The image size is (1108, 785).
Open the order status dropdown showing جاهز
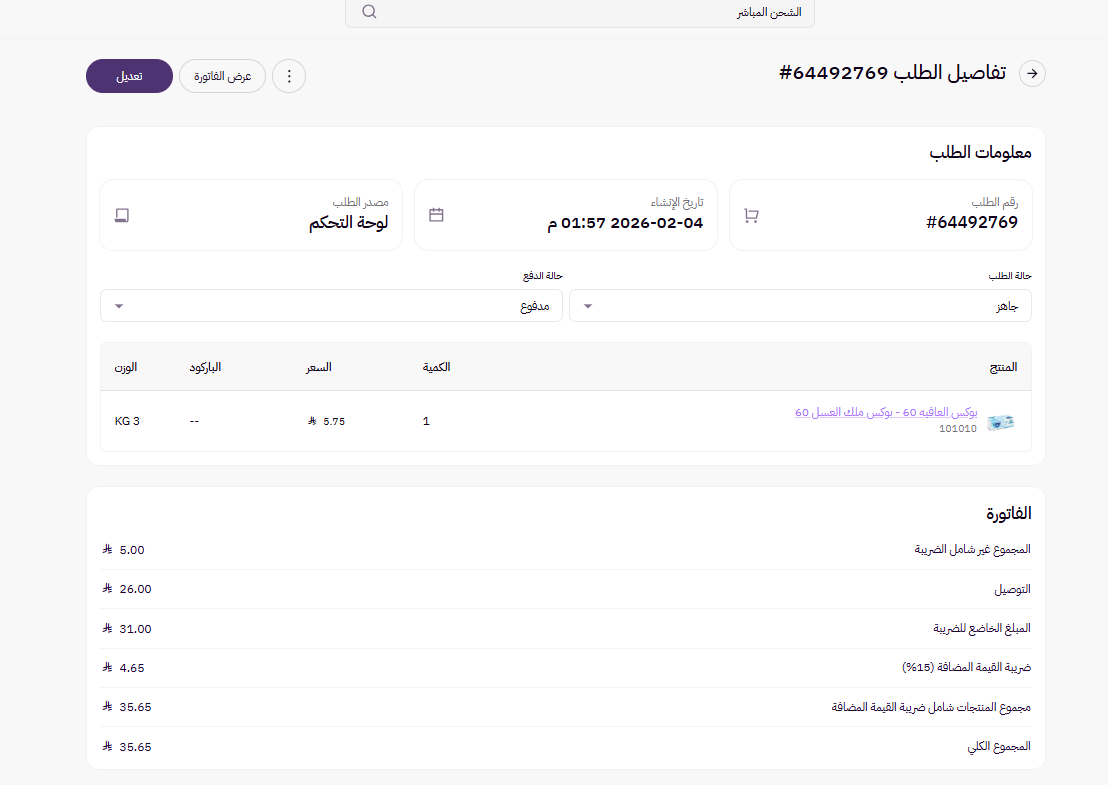tap(800, 305)
